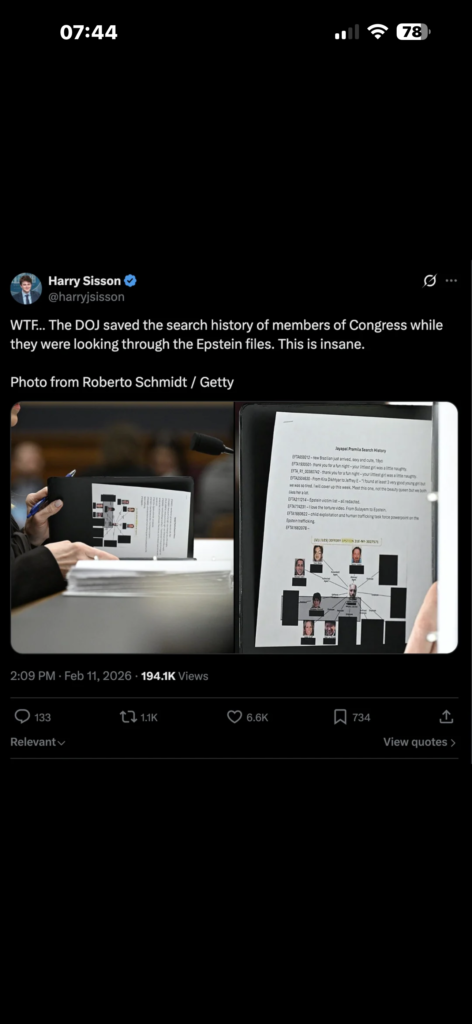
Task: Open the right search history photo
Action: coord(347,528)
